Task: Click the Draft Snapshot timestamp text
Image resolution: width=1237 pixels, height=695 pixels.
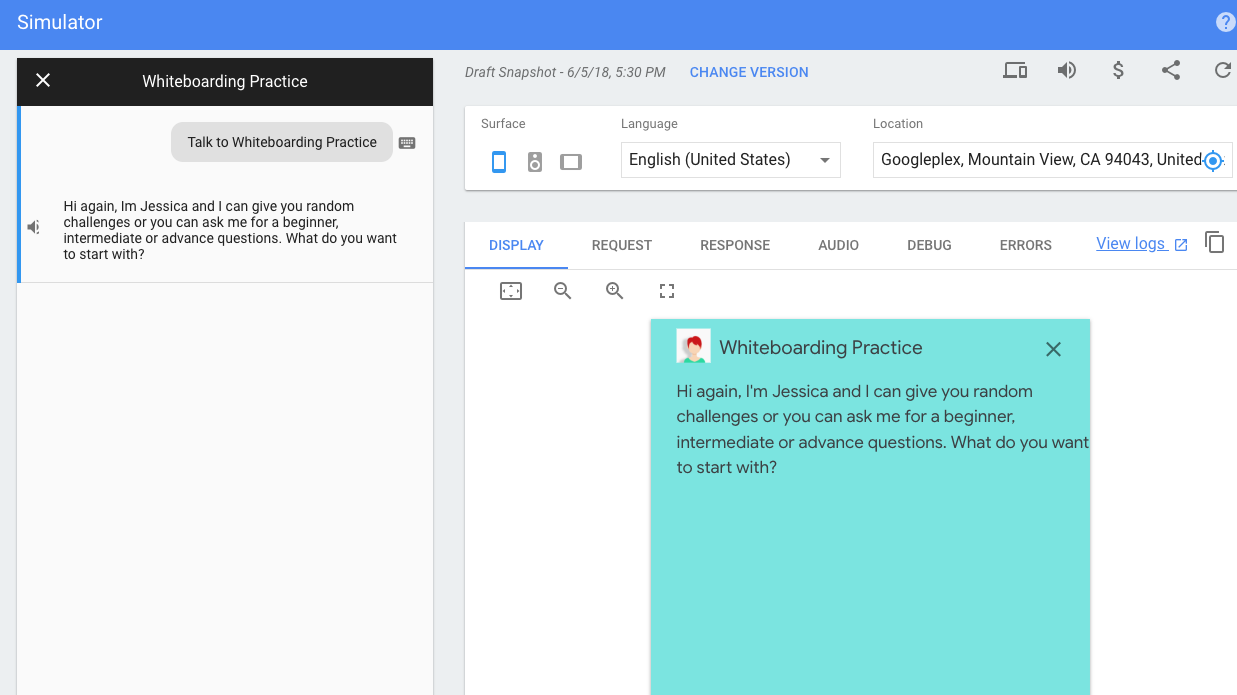Action: (x=565, y=72)
